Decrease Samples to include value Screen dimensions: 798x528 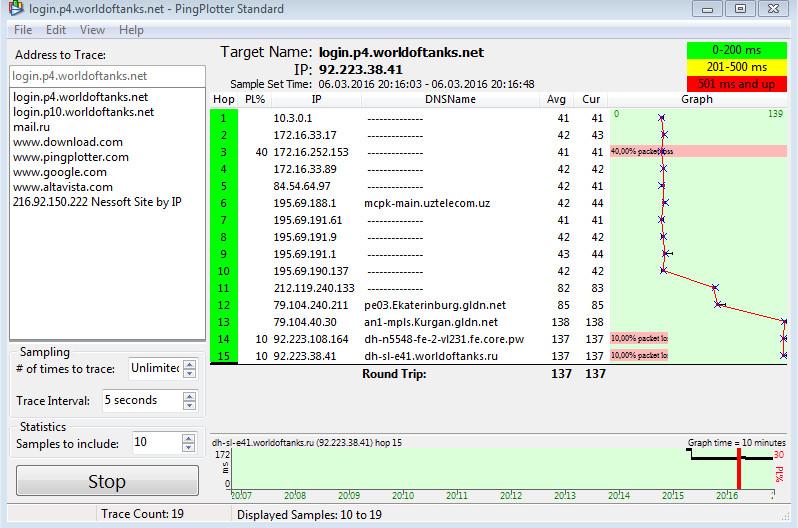click(188, 448)
